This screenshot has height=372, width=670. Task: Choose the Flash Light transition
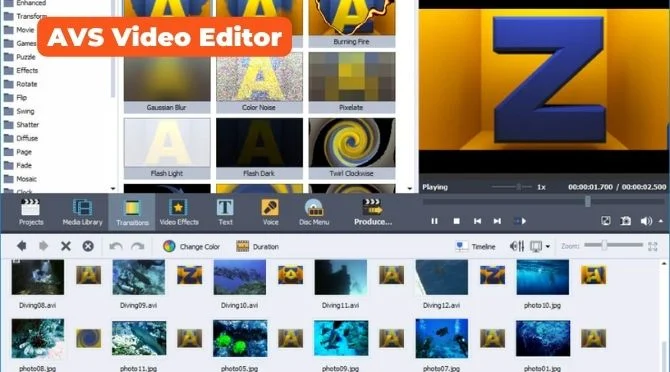(x=167, y=148)
